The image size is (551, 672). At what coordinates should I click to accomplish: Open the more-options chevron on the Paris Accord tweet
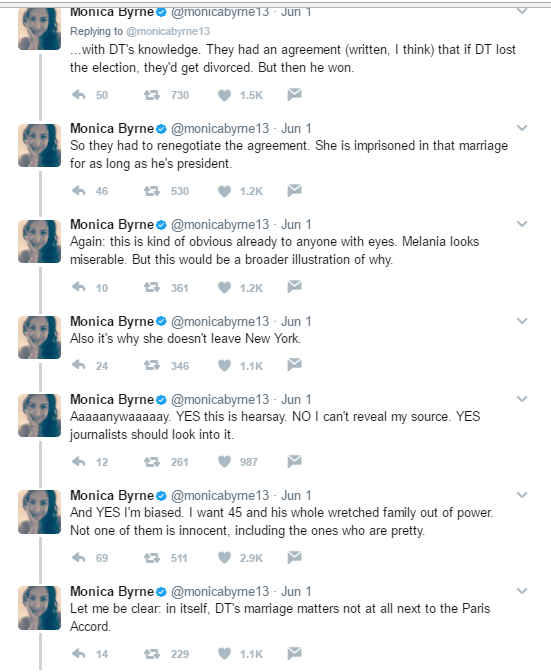point(522,591)
